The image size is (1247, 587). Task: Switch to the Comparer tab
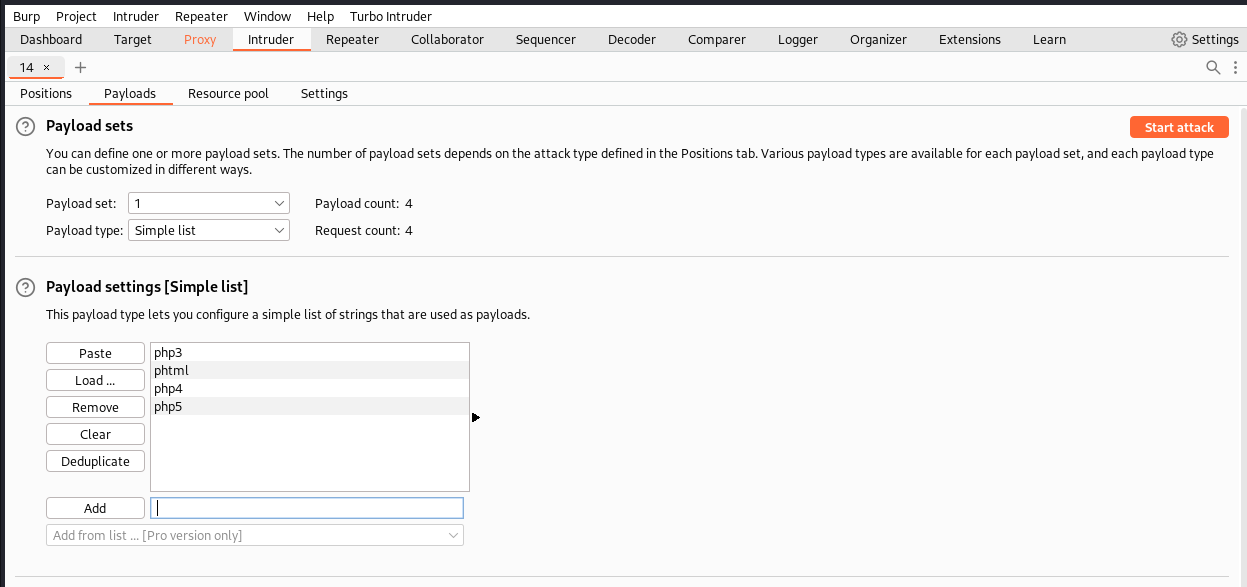[x=717, y=39]
